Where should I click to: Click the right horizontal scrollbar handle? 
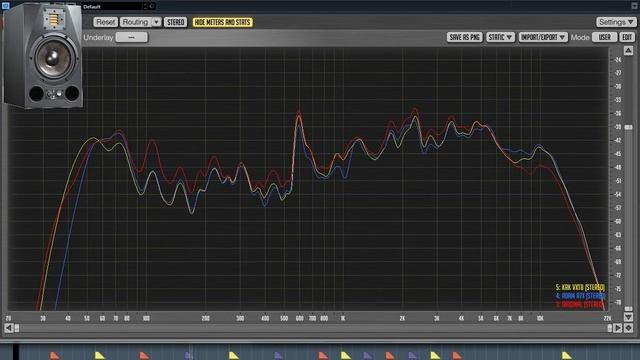610,328
